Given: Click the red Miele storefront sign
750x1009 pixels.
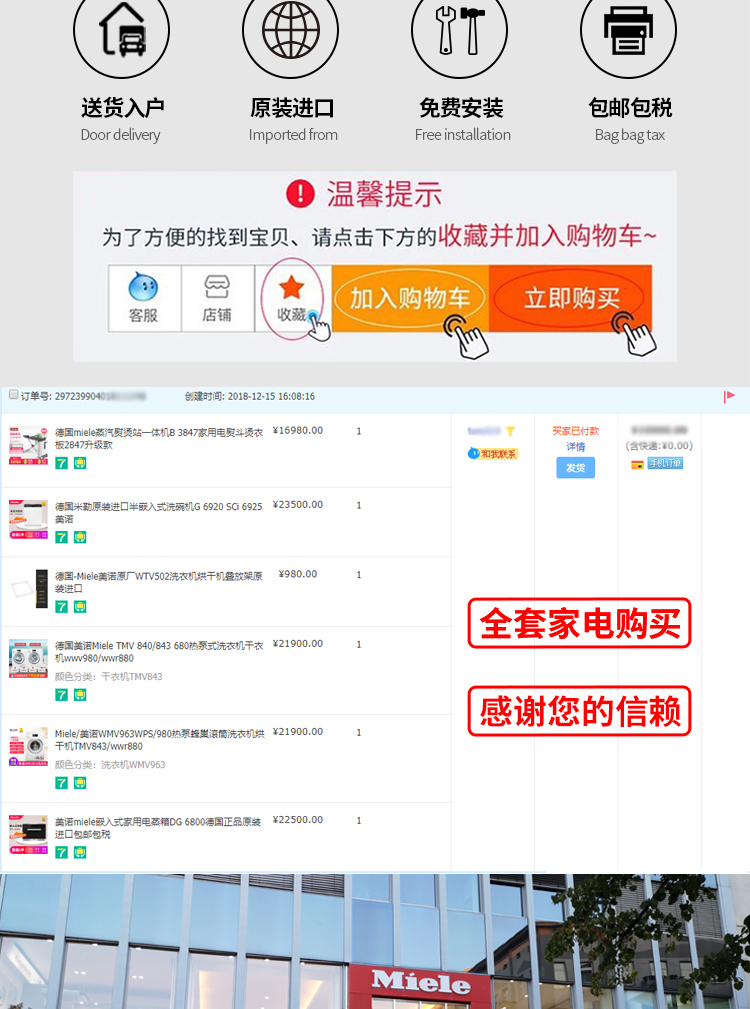Looking at the screenshot, I should tap(421, 986).
